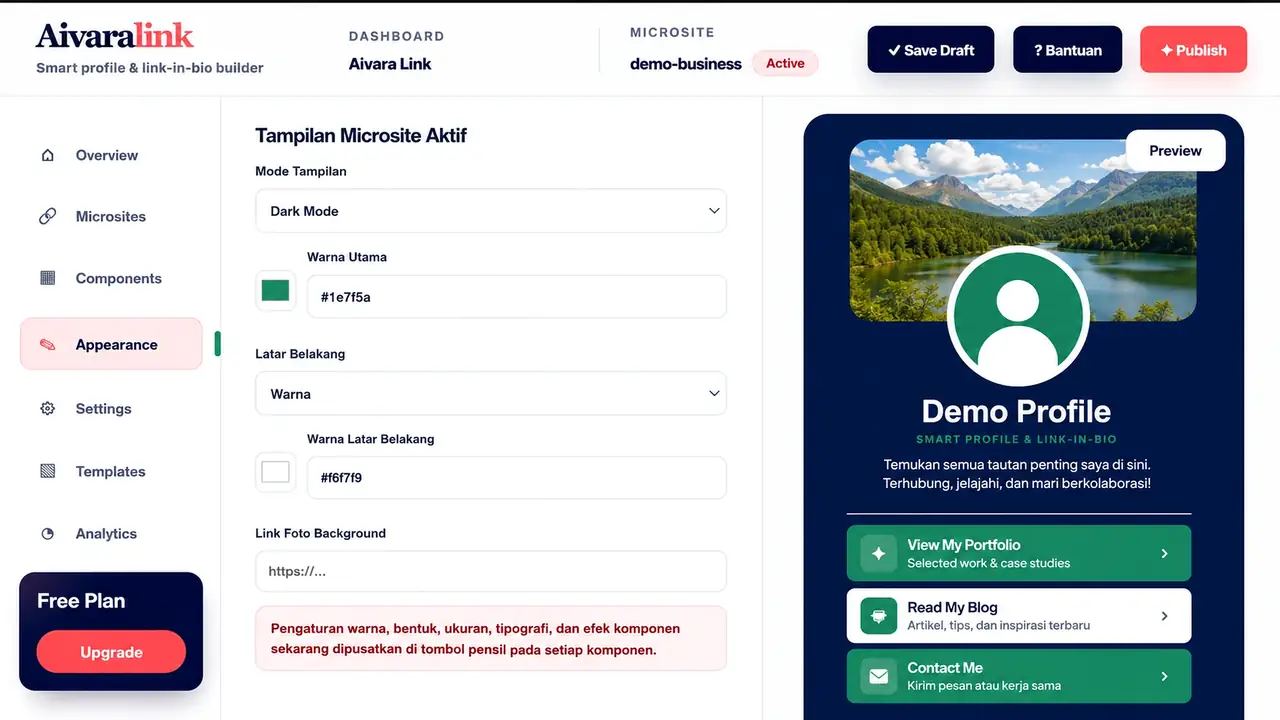Click the View My Portfolio chevron arrow
Viewport: 1280px width, 720px height.
pyautogui.click(x=1164, y=553)
